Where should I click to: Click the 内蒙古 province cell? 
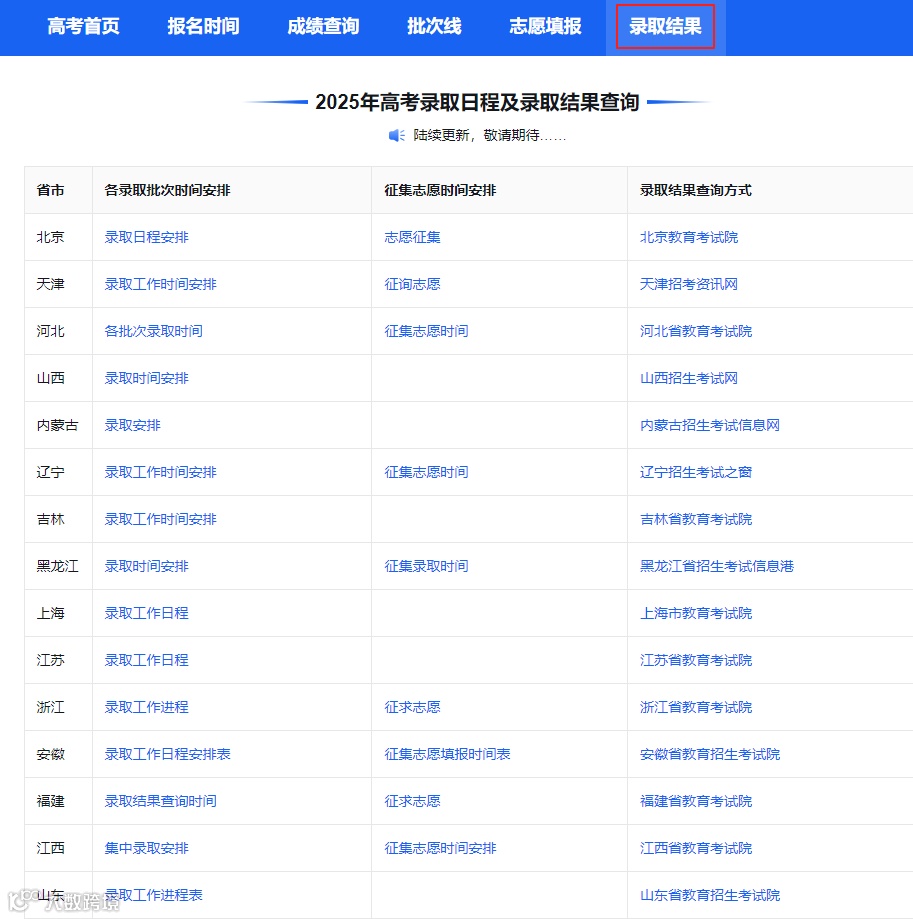click(x=57, y=425)
